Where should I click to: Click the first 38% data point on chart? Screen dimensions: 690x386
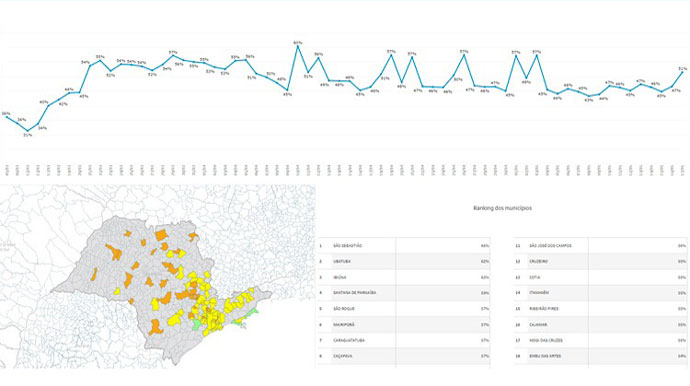[x=7, y=117]
